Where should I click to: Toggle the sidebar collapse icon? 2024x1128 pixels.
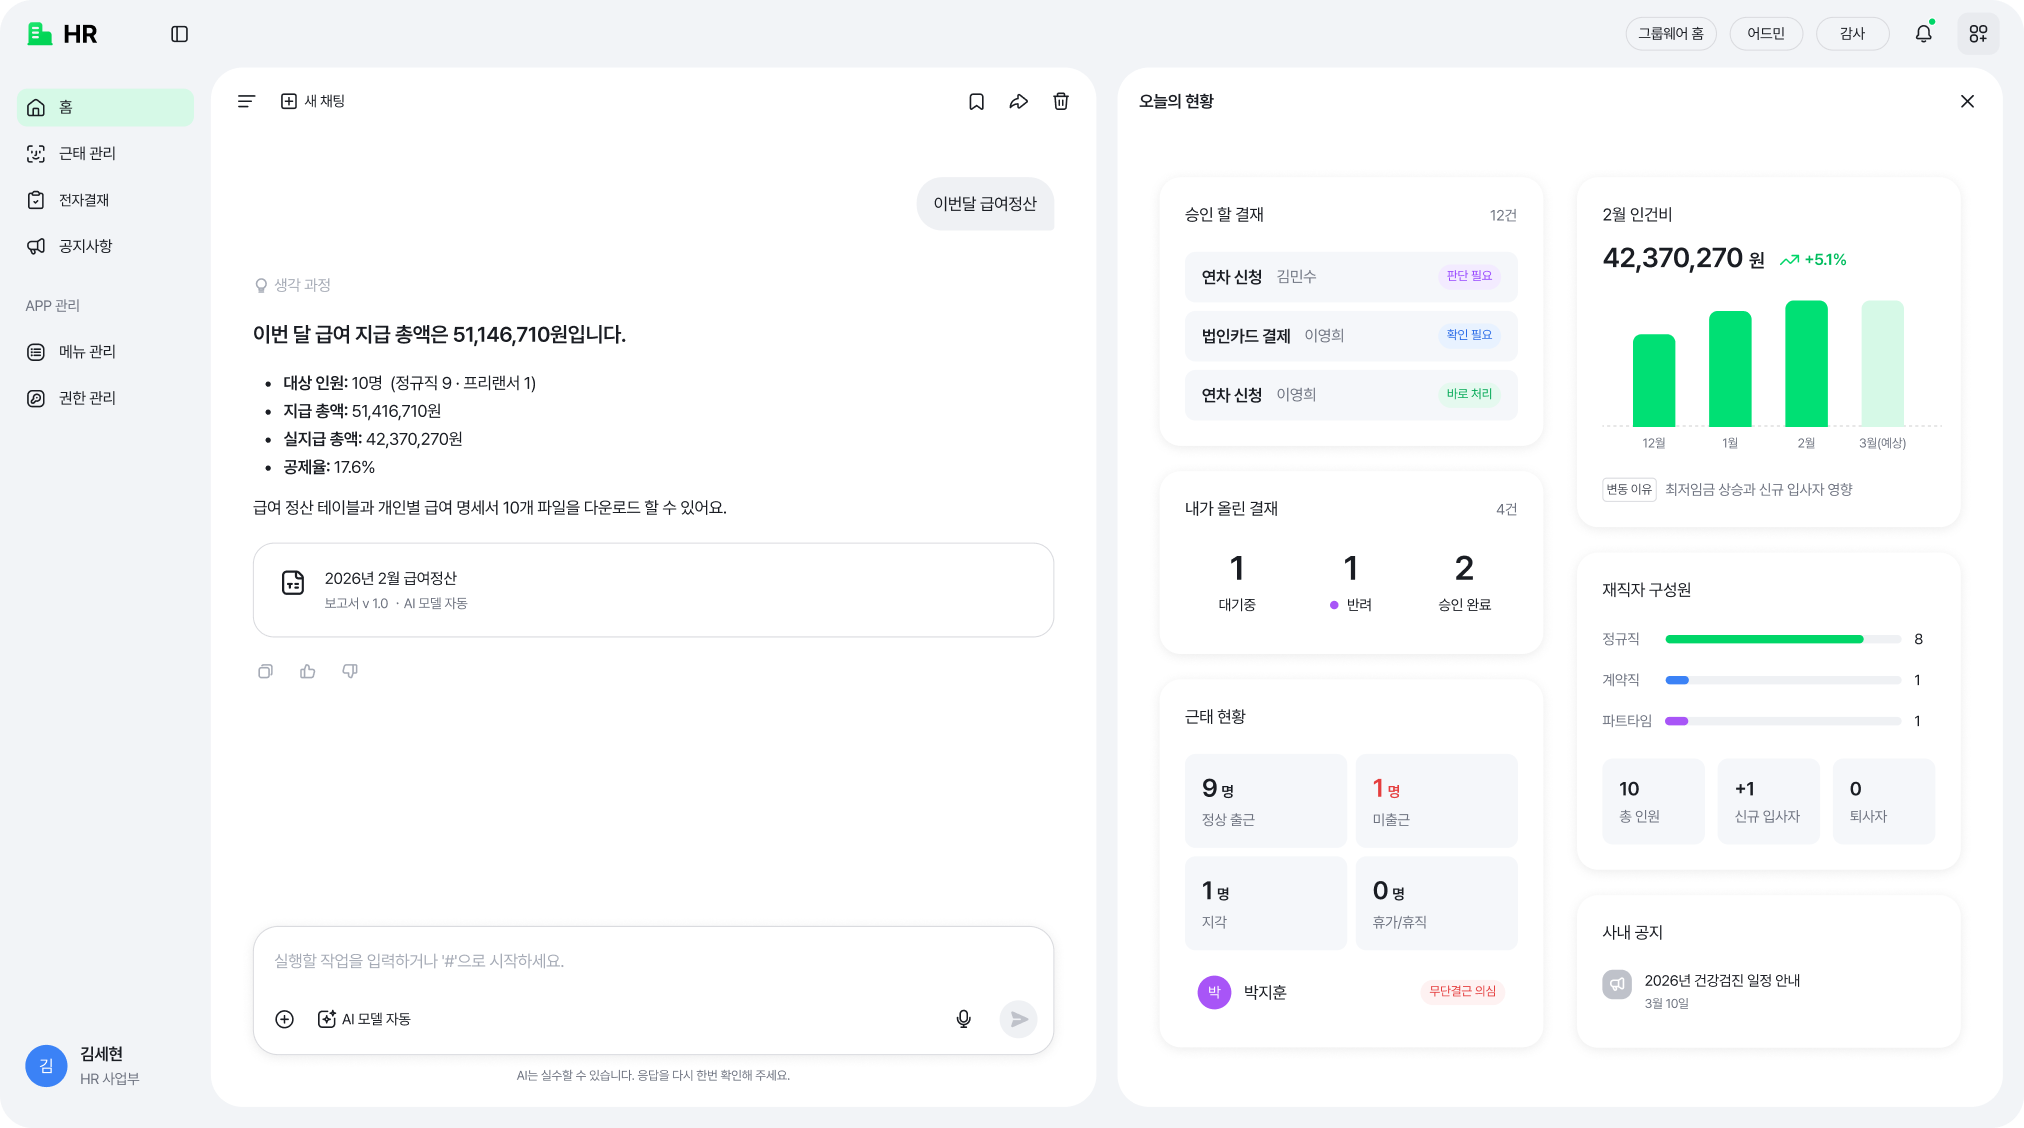[180, 34]
